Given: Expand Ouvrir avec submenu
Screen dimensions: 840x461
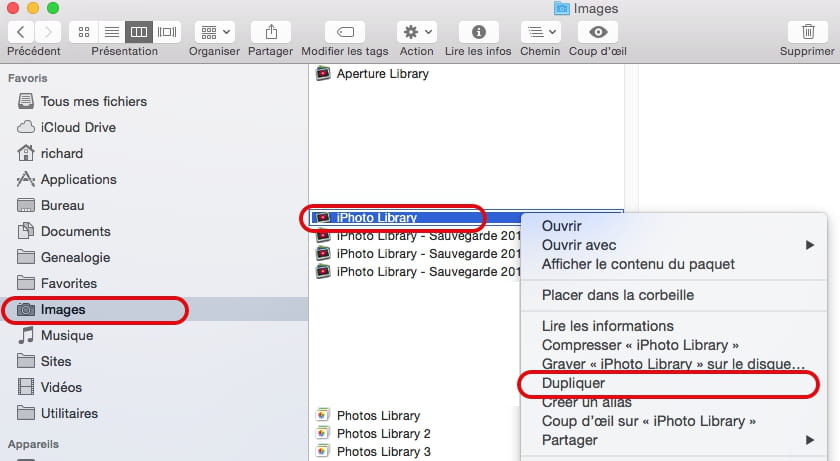Looking at the screenshot, I should pyautogui.click(x=674, y=245).
